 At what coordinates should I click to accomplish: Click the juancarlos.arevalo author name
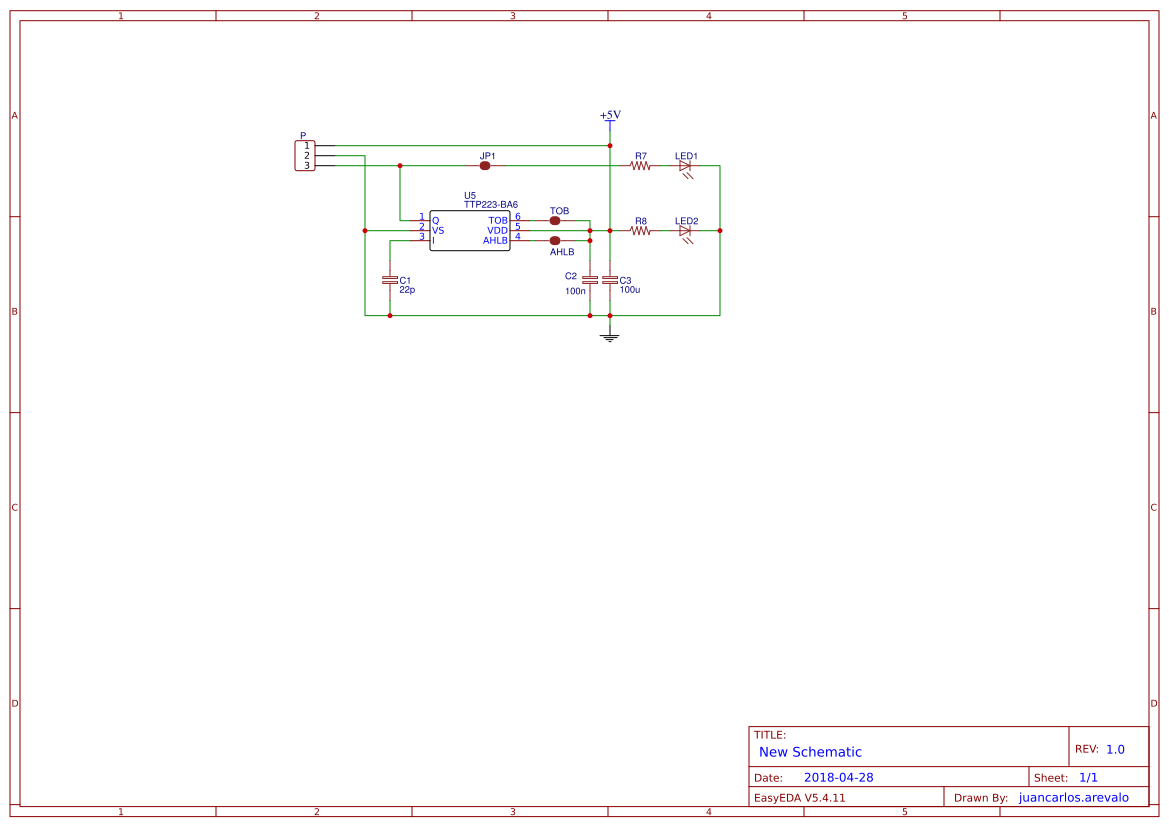point(1074,798)
